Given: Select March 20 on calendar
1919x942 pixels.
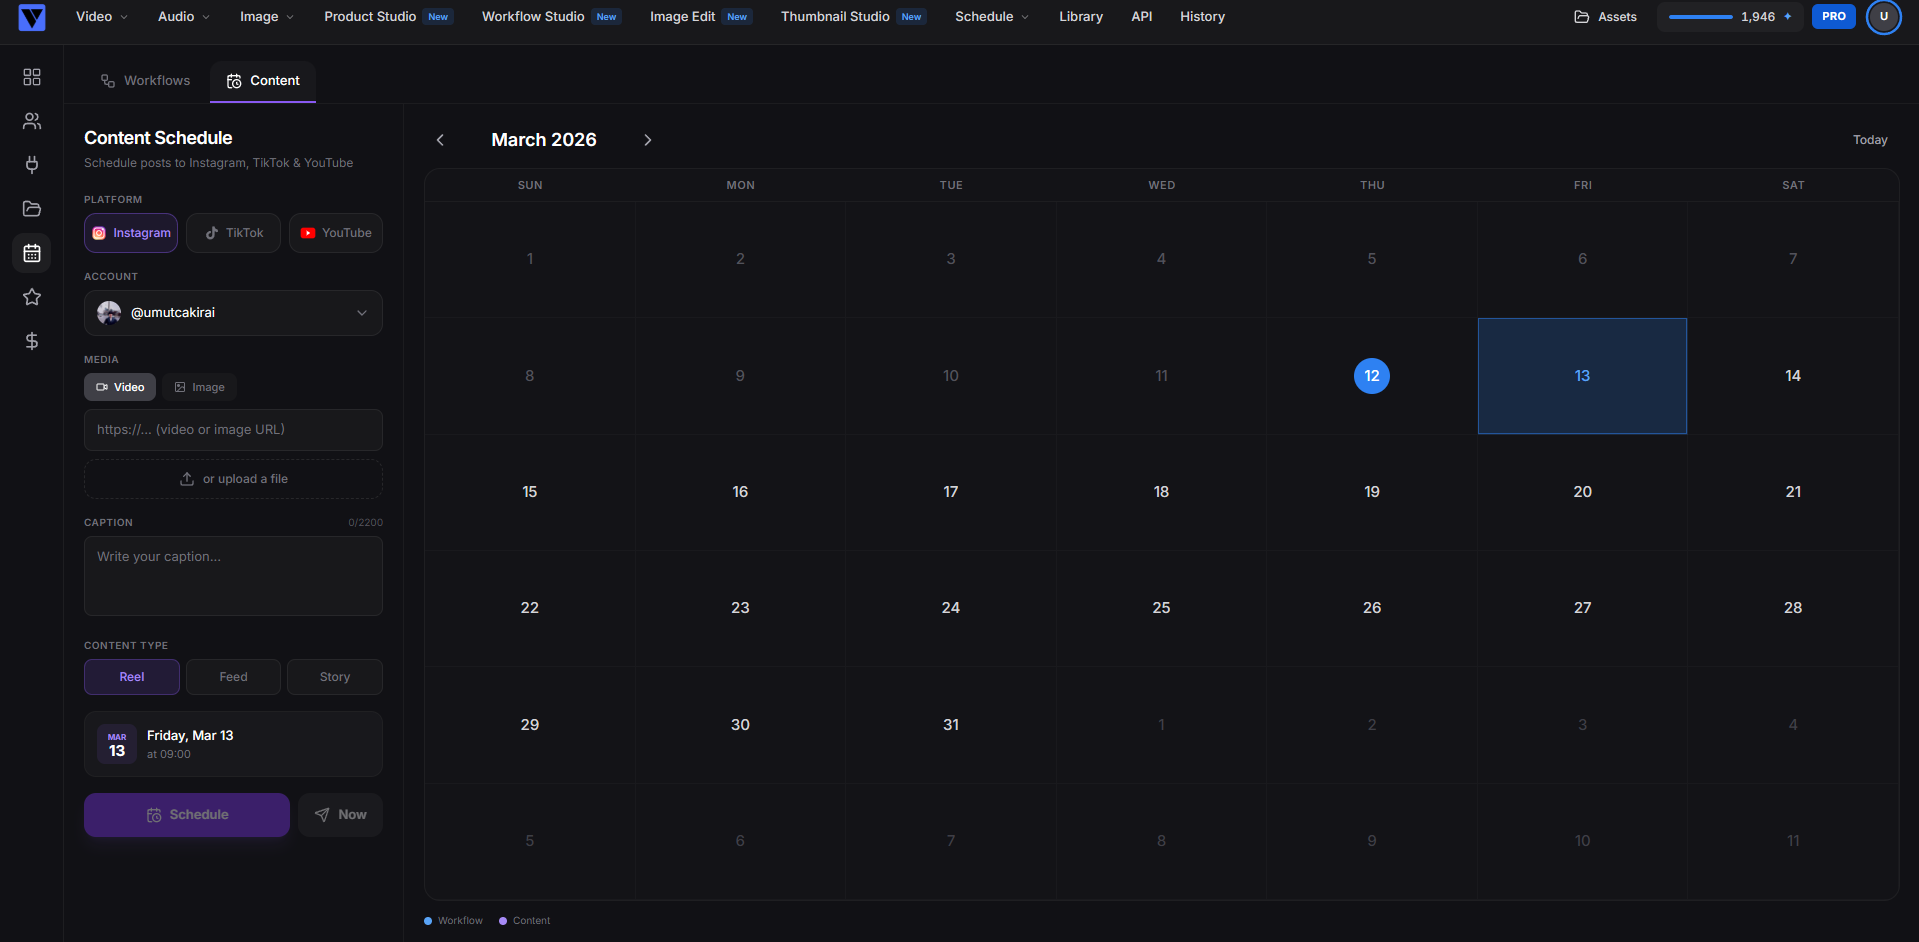Looking at the screenshot, I should (x=1582, y=492).
